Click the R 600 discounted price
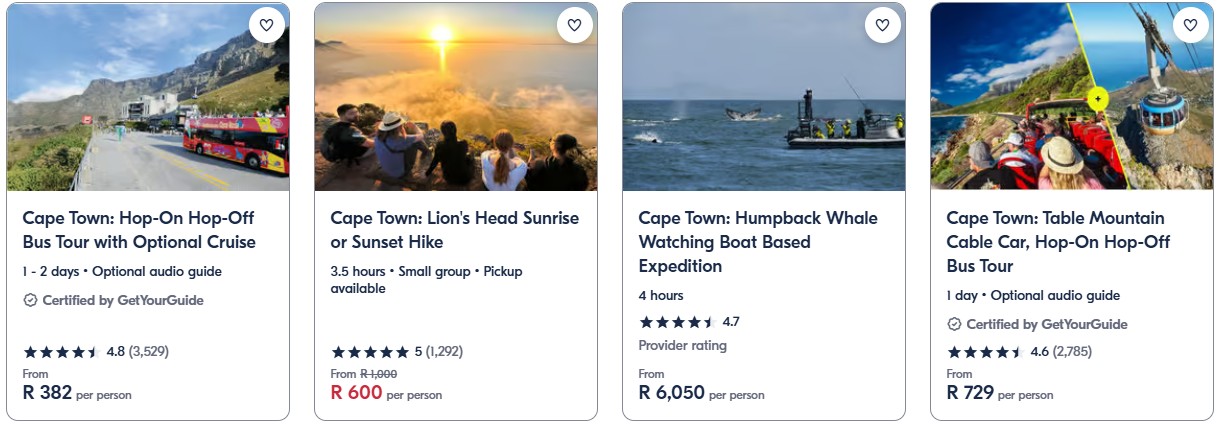The height and width of the screenshot is (425, 1217). pos(357,393)
